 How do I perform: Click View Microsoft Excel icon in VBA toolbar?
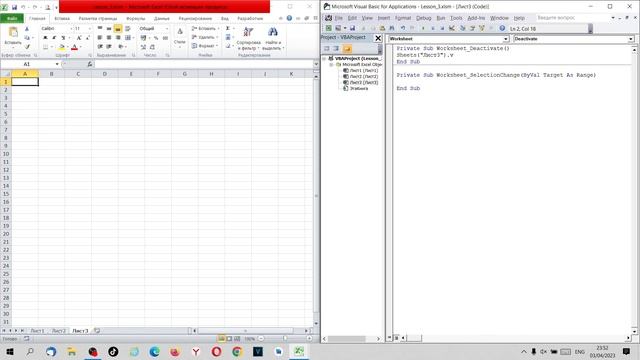pyautogui.click(x=329, y=28)
